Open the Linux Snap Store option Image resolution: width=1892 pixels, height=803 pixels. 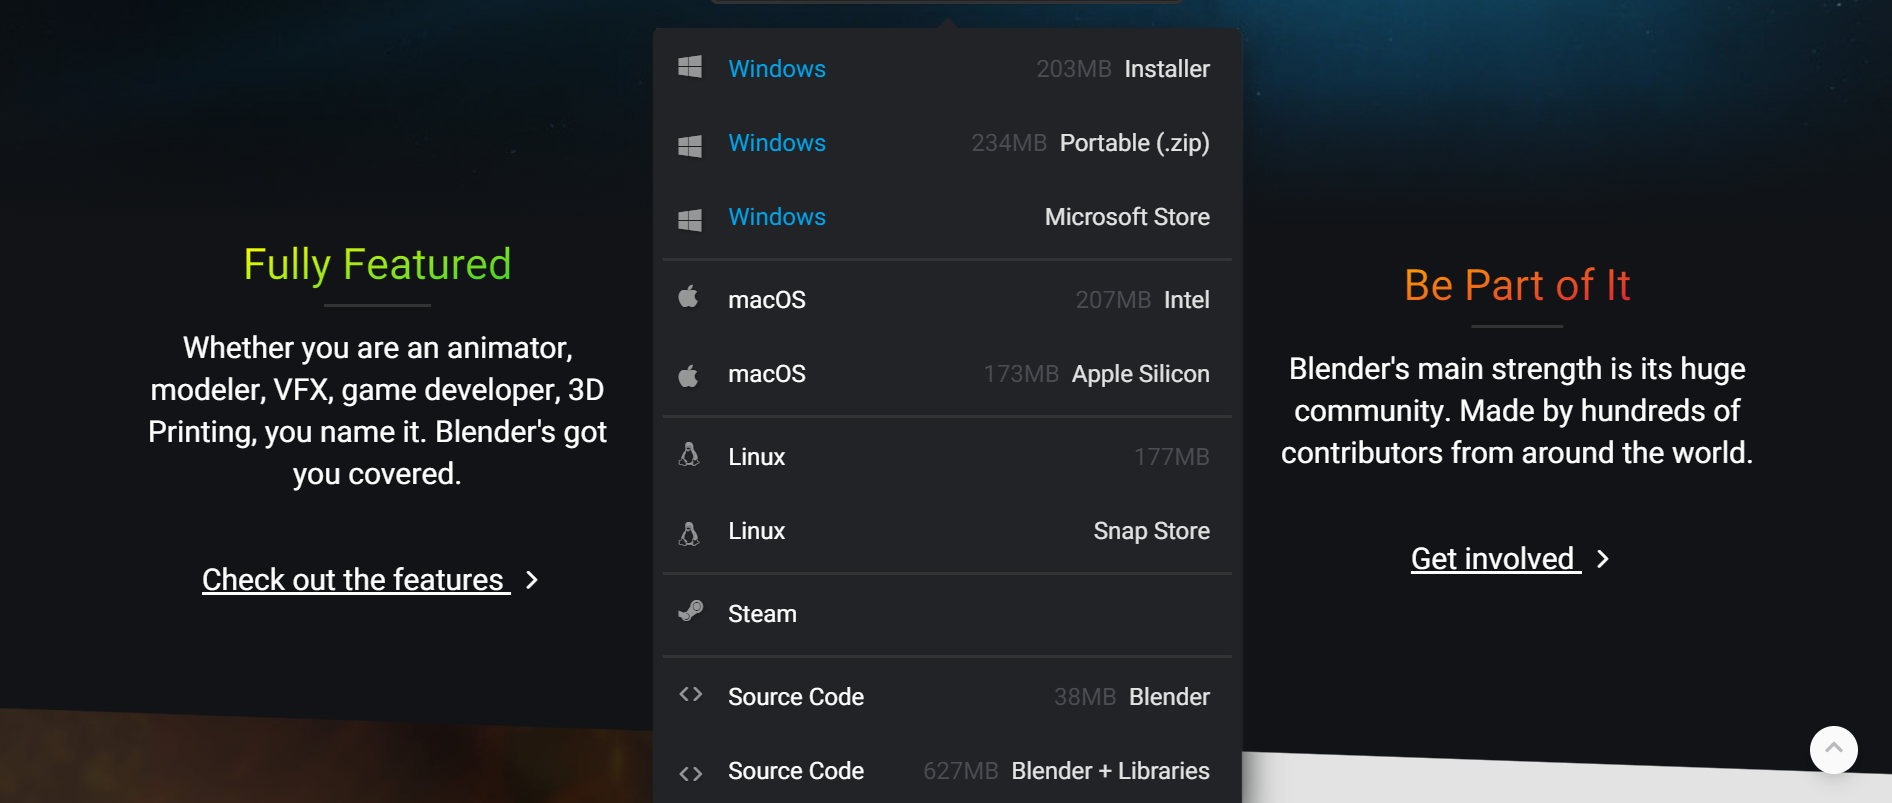pos(947,531)
